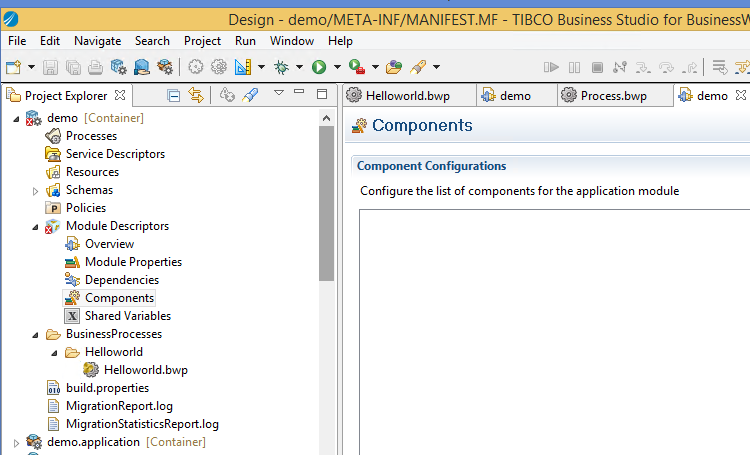This screenshot has height=455, width=750.
Task: Click the New wizard icon in the toolbar
Action: (13, 67)
